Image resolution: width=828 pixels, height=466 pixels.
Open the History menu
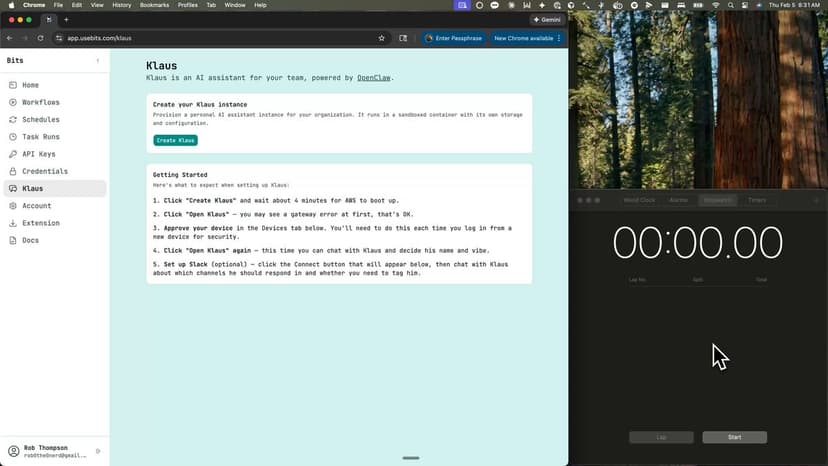[121, 5]
